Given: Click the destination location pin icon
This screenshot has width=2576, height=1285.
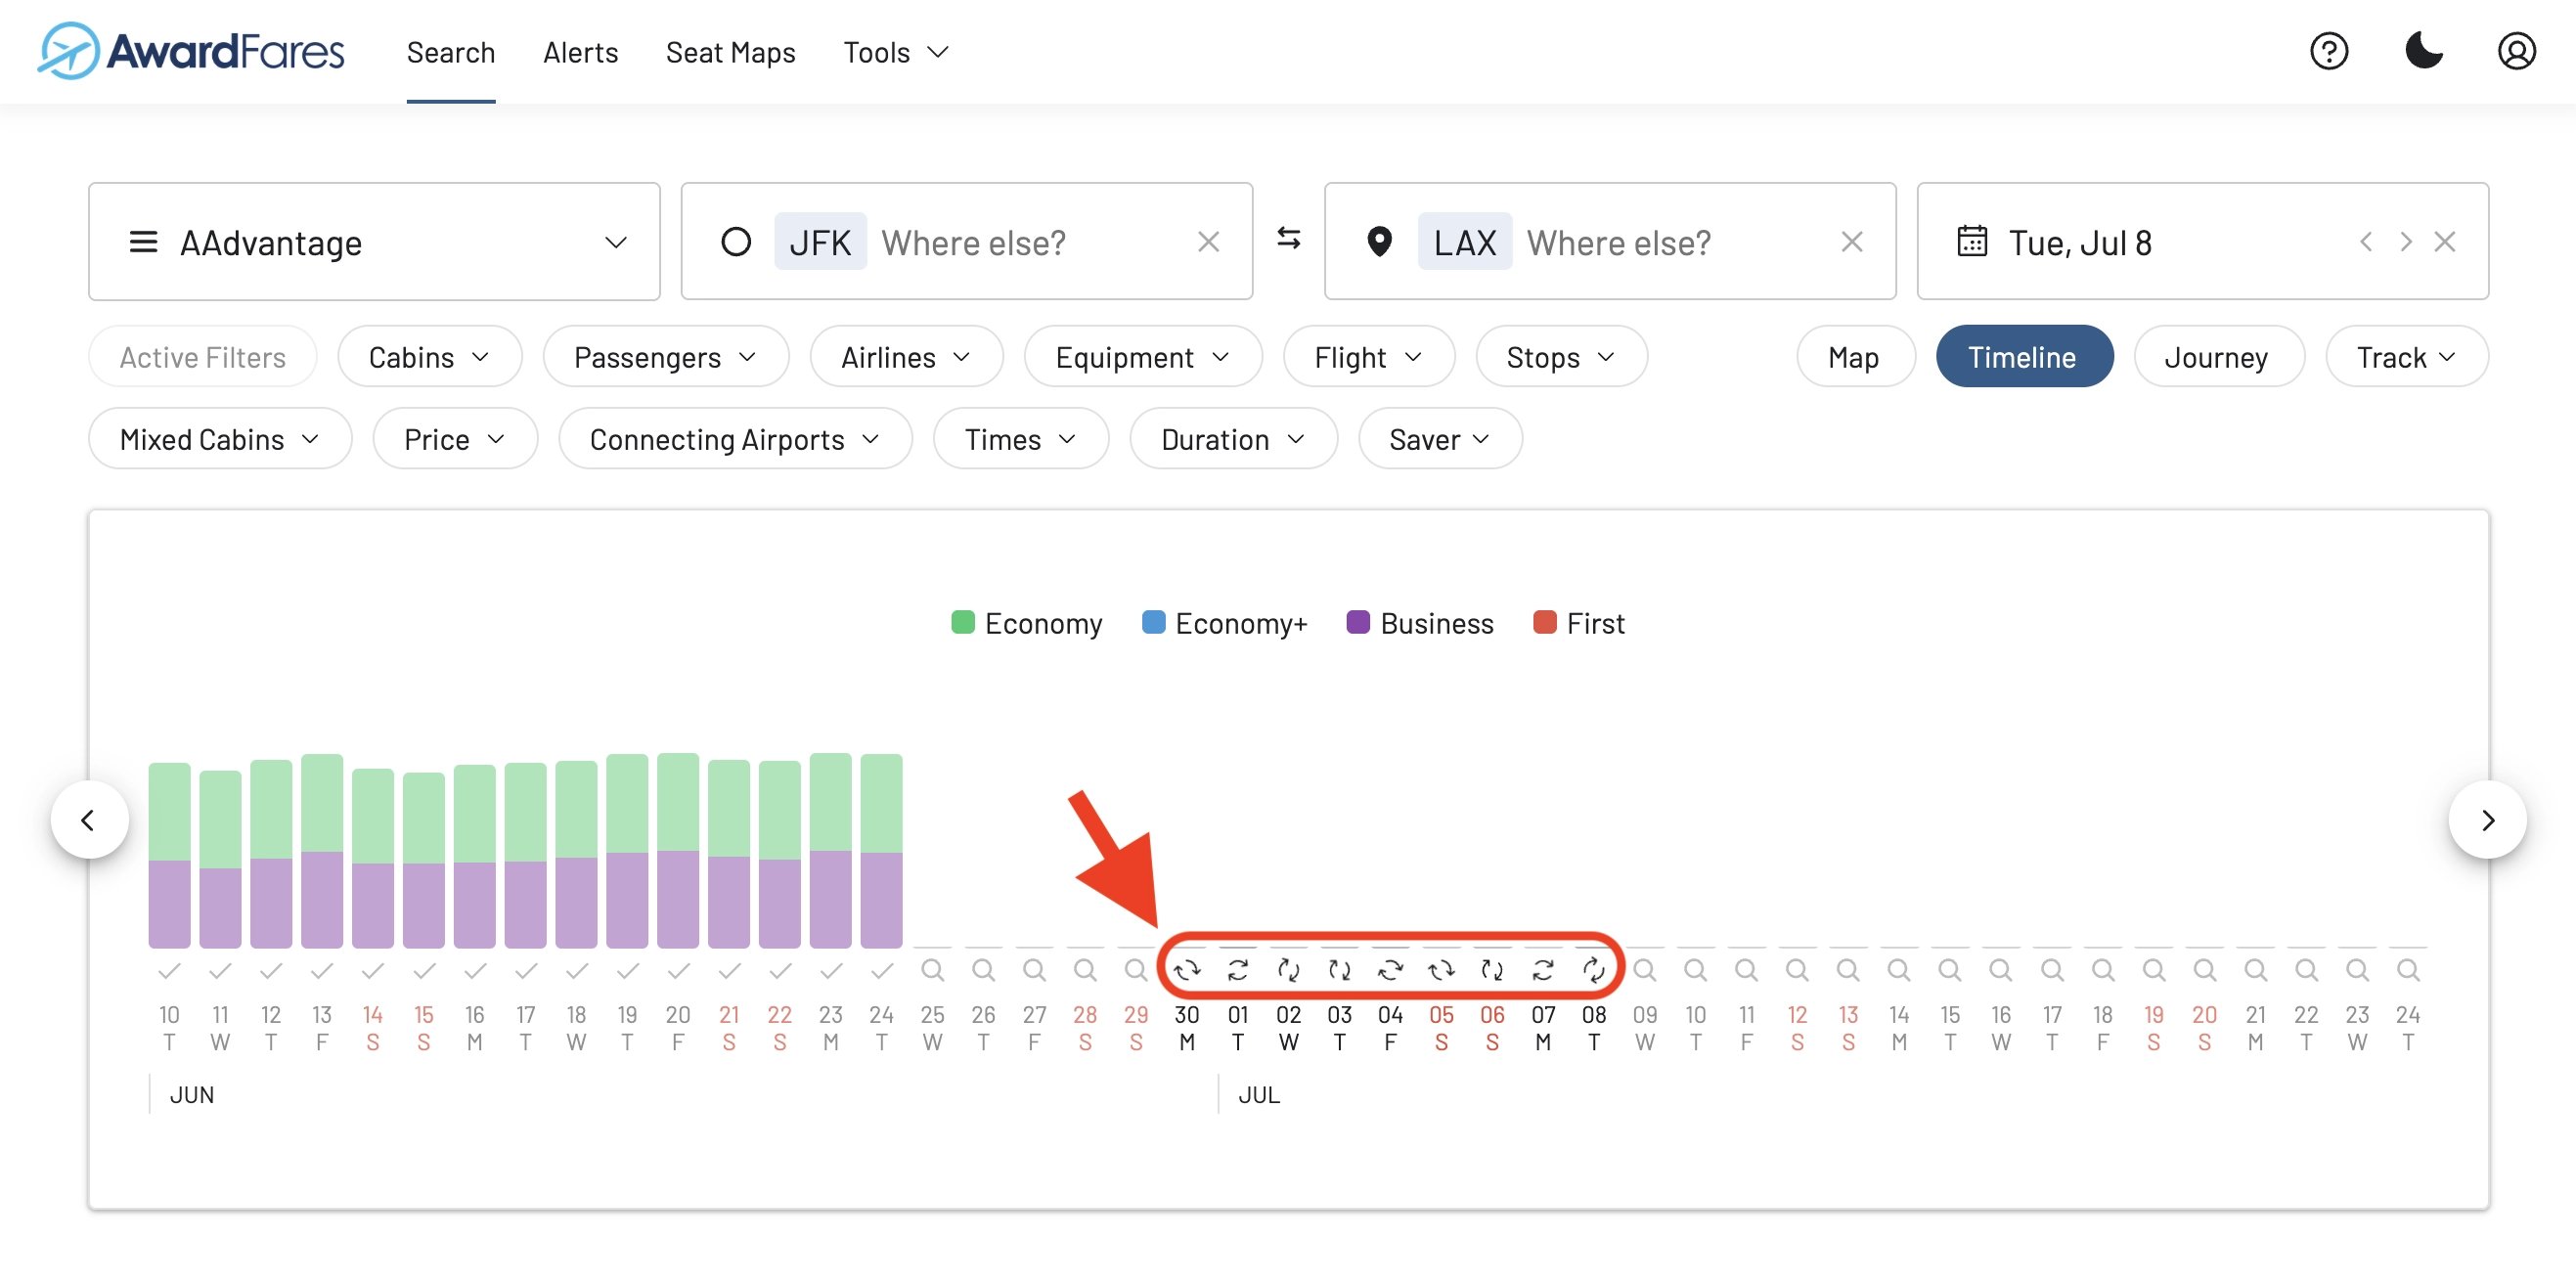Looking at the screenshot, I should (1379, 241).
